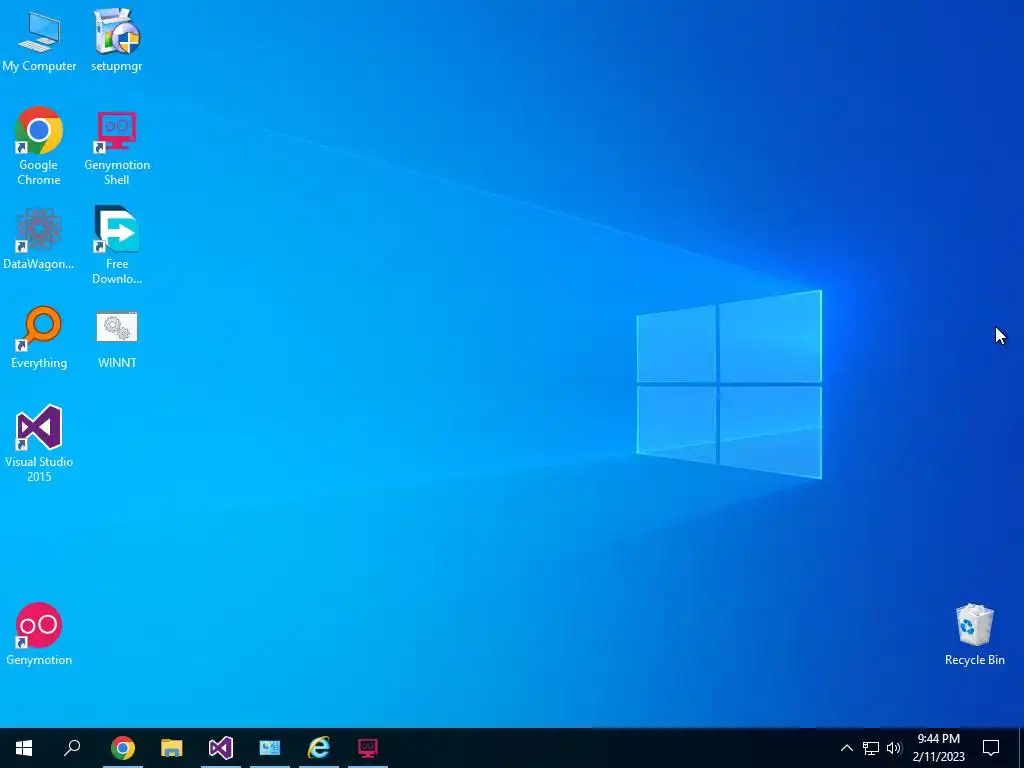Open the blue window app in the taskbar
The width and height of the screenshot is (1024, 768).
coord(270,748)
